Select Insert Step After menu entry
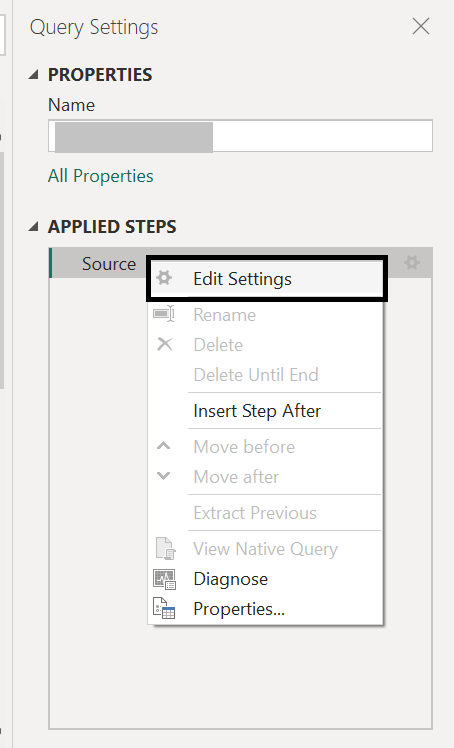Screen dimensions: 454x748 pyautogui.click(x=258, y=411)
